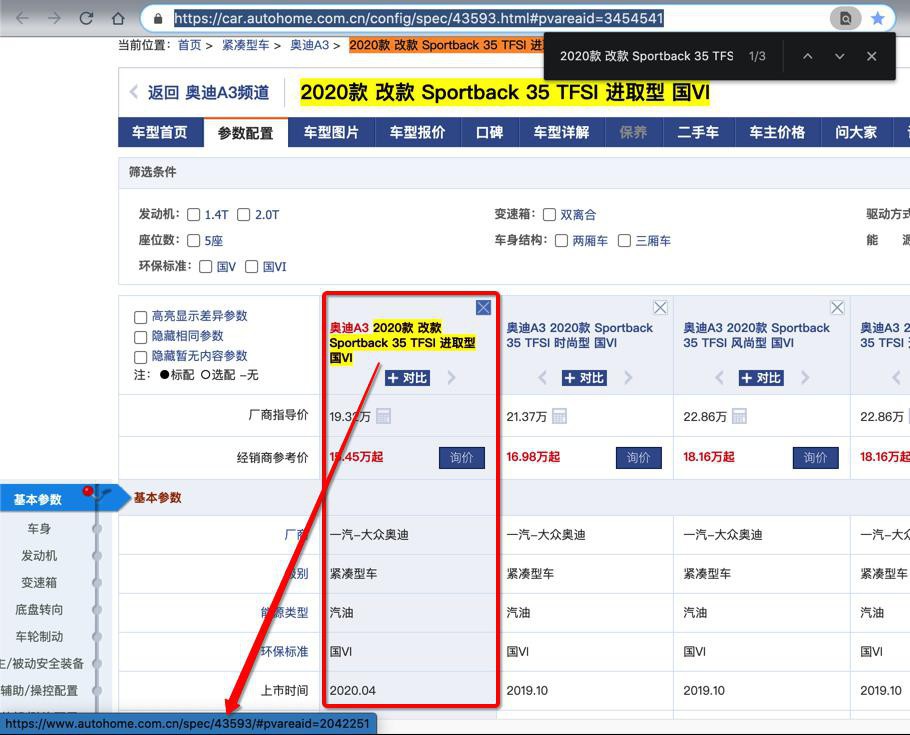The image size is (910, 735).
Task: Check the 双离合 gearbox filter
Action: [x=549, y=215]
